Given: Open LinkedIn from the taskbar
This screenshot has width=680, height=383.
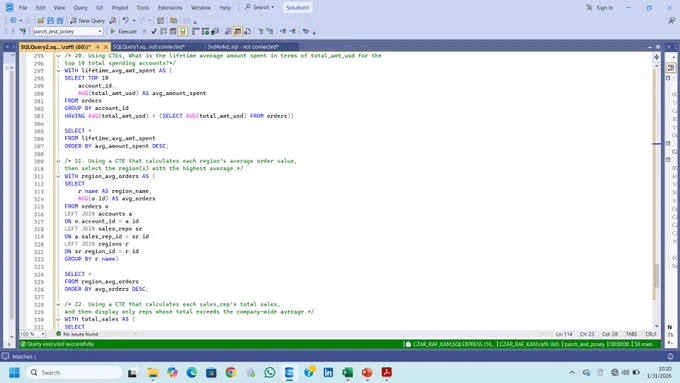Looking at the screenshot, I should coord(328,373).
